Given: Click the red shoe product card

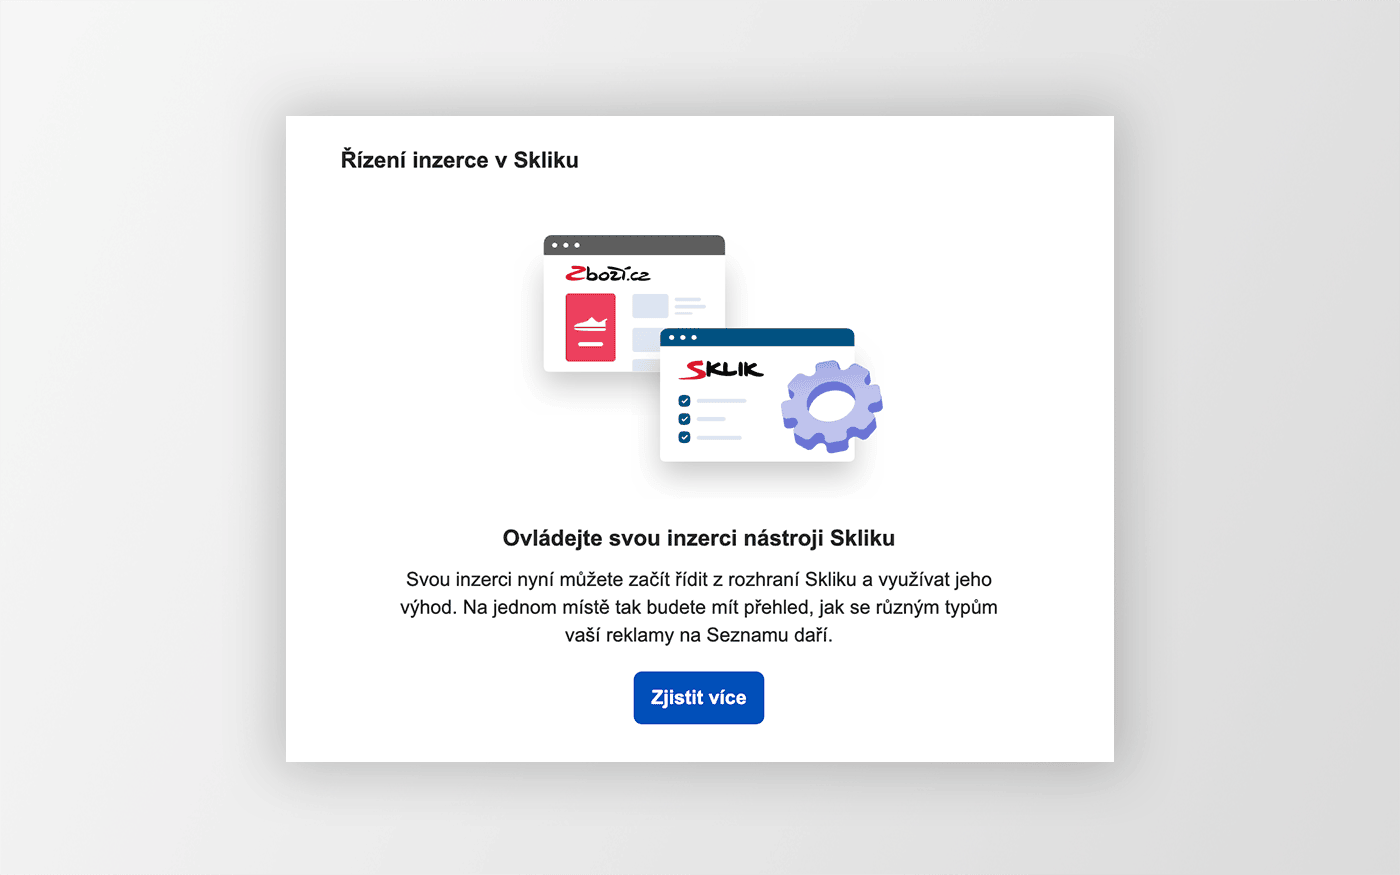Looking at the screenshot, I should pyautogui.click(x=590, y=327).
